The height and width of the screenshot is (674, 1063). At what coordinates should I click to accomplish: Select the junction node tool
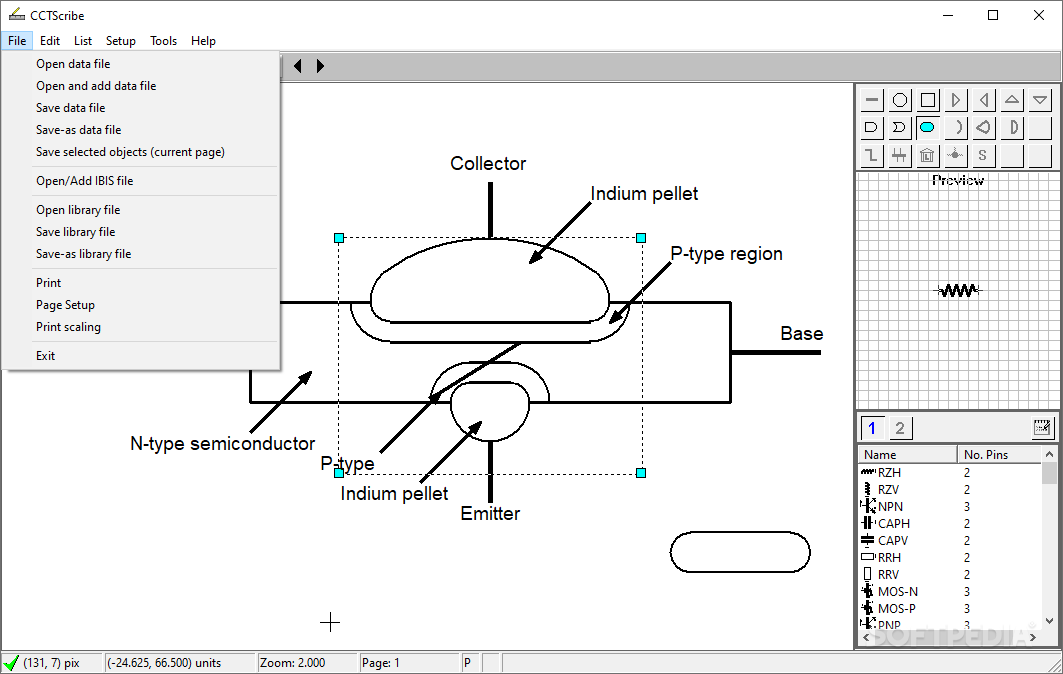tap(955, 155)
